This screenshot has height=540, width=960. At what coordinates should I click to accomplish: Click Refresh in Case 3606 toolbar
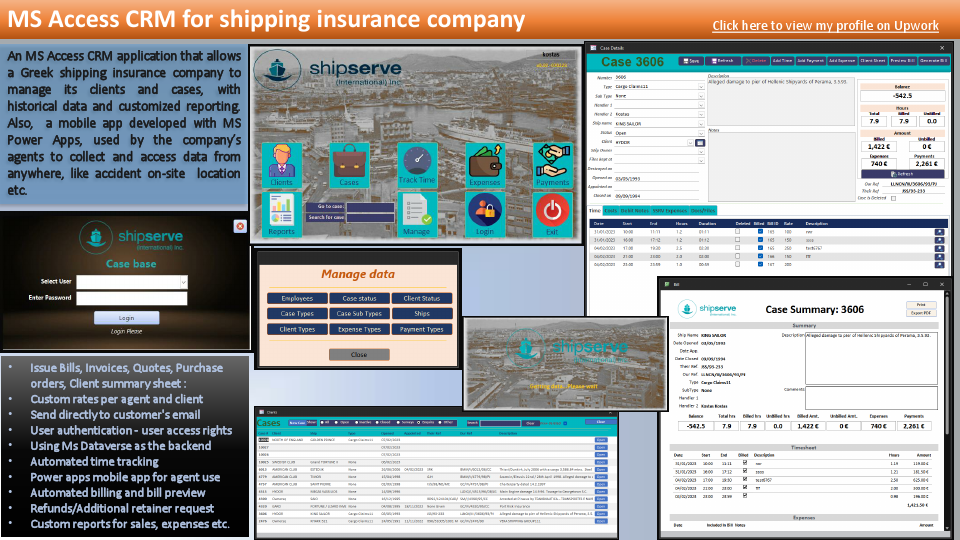pos(722,61)
